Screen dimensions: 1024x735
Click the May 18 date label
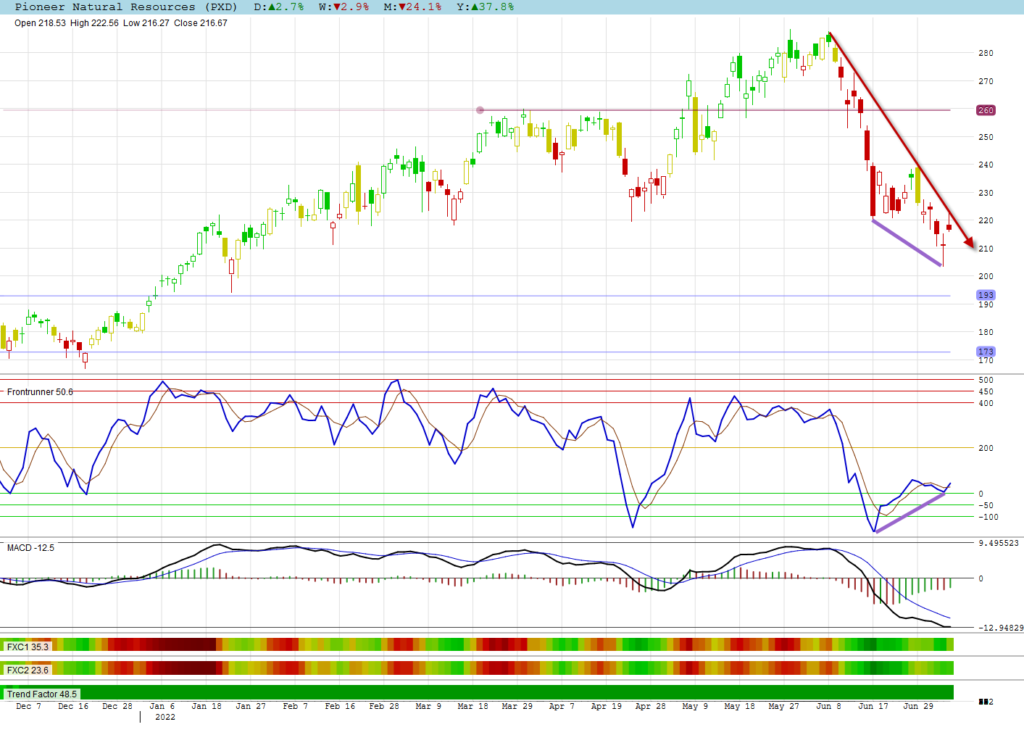click(x=739, y=706)
